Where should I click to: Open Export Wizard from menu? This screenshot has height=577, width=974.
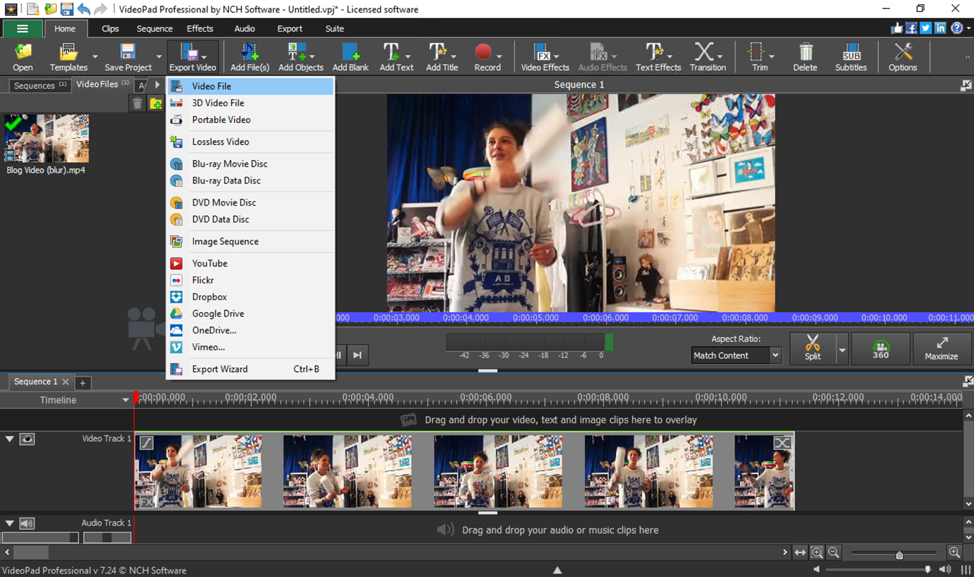251,369
